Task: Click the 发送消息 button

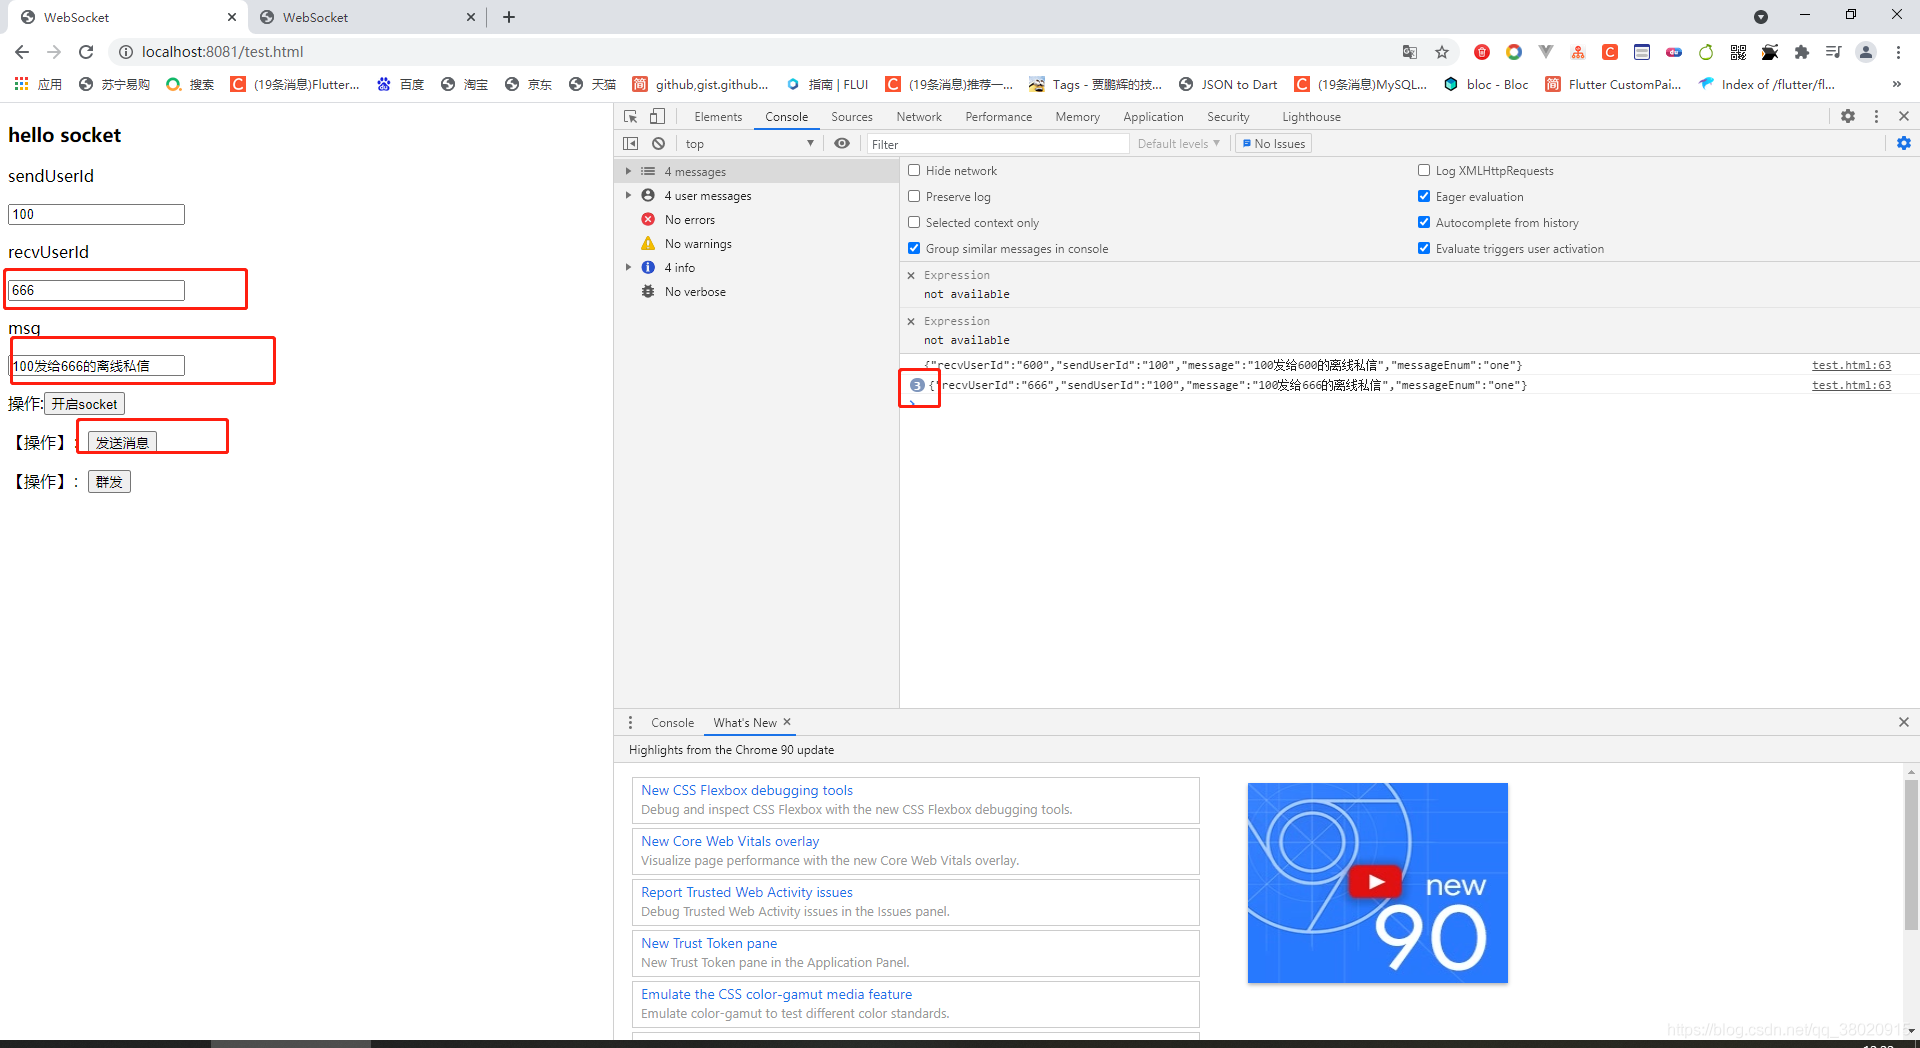Action: (122, 443)
